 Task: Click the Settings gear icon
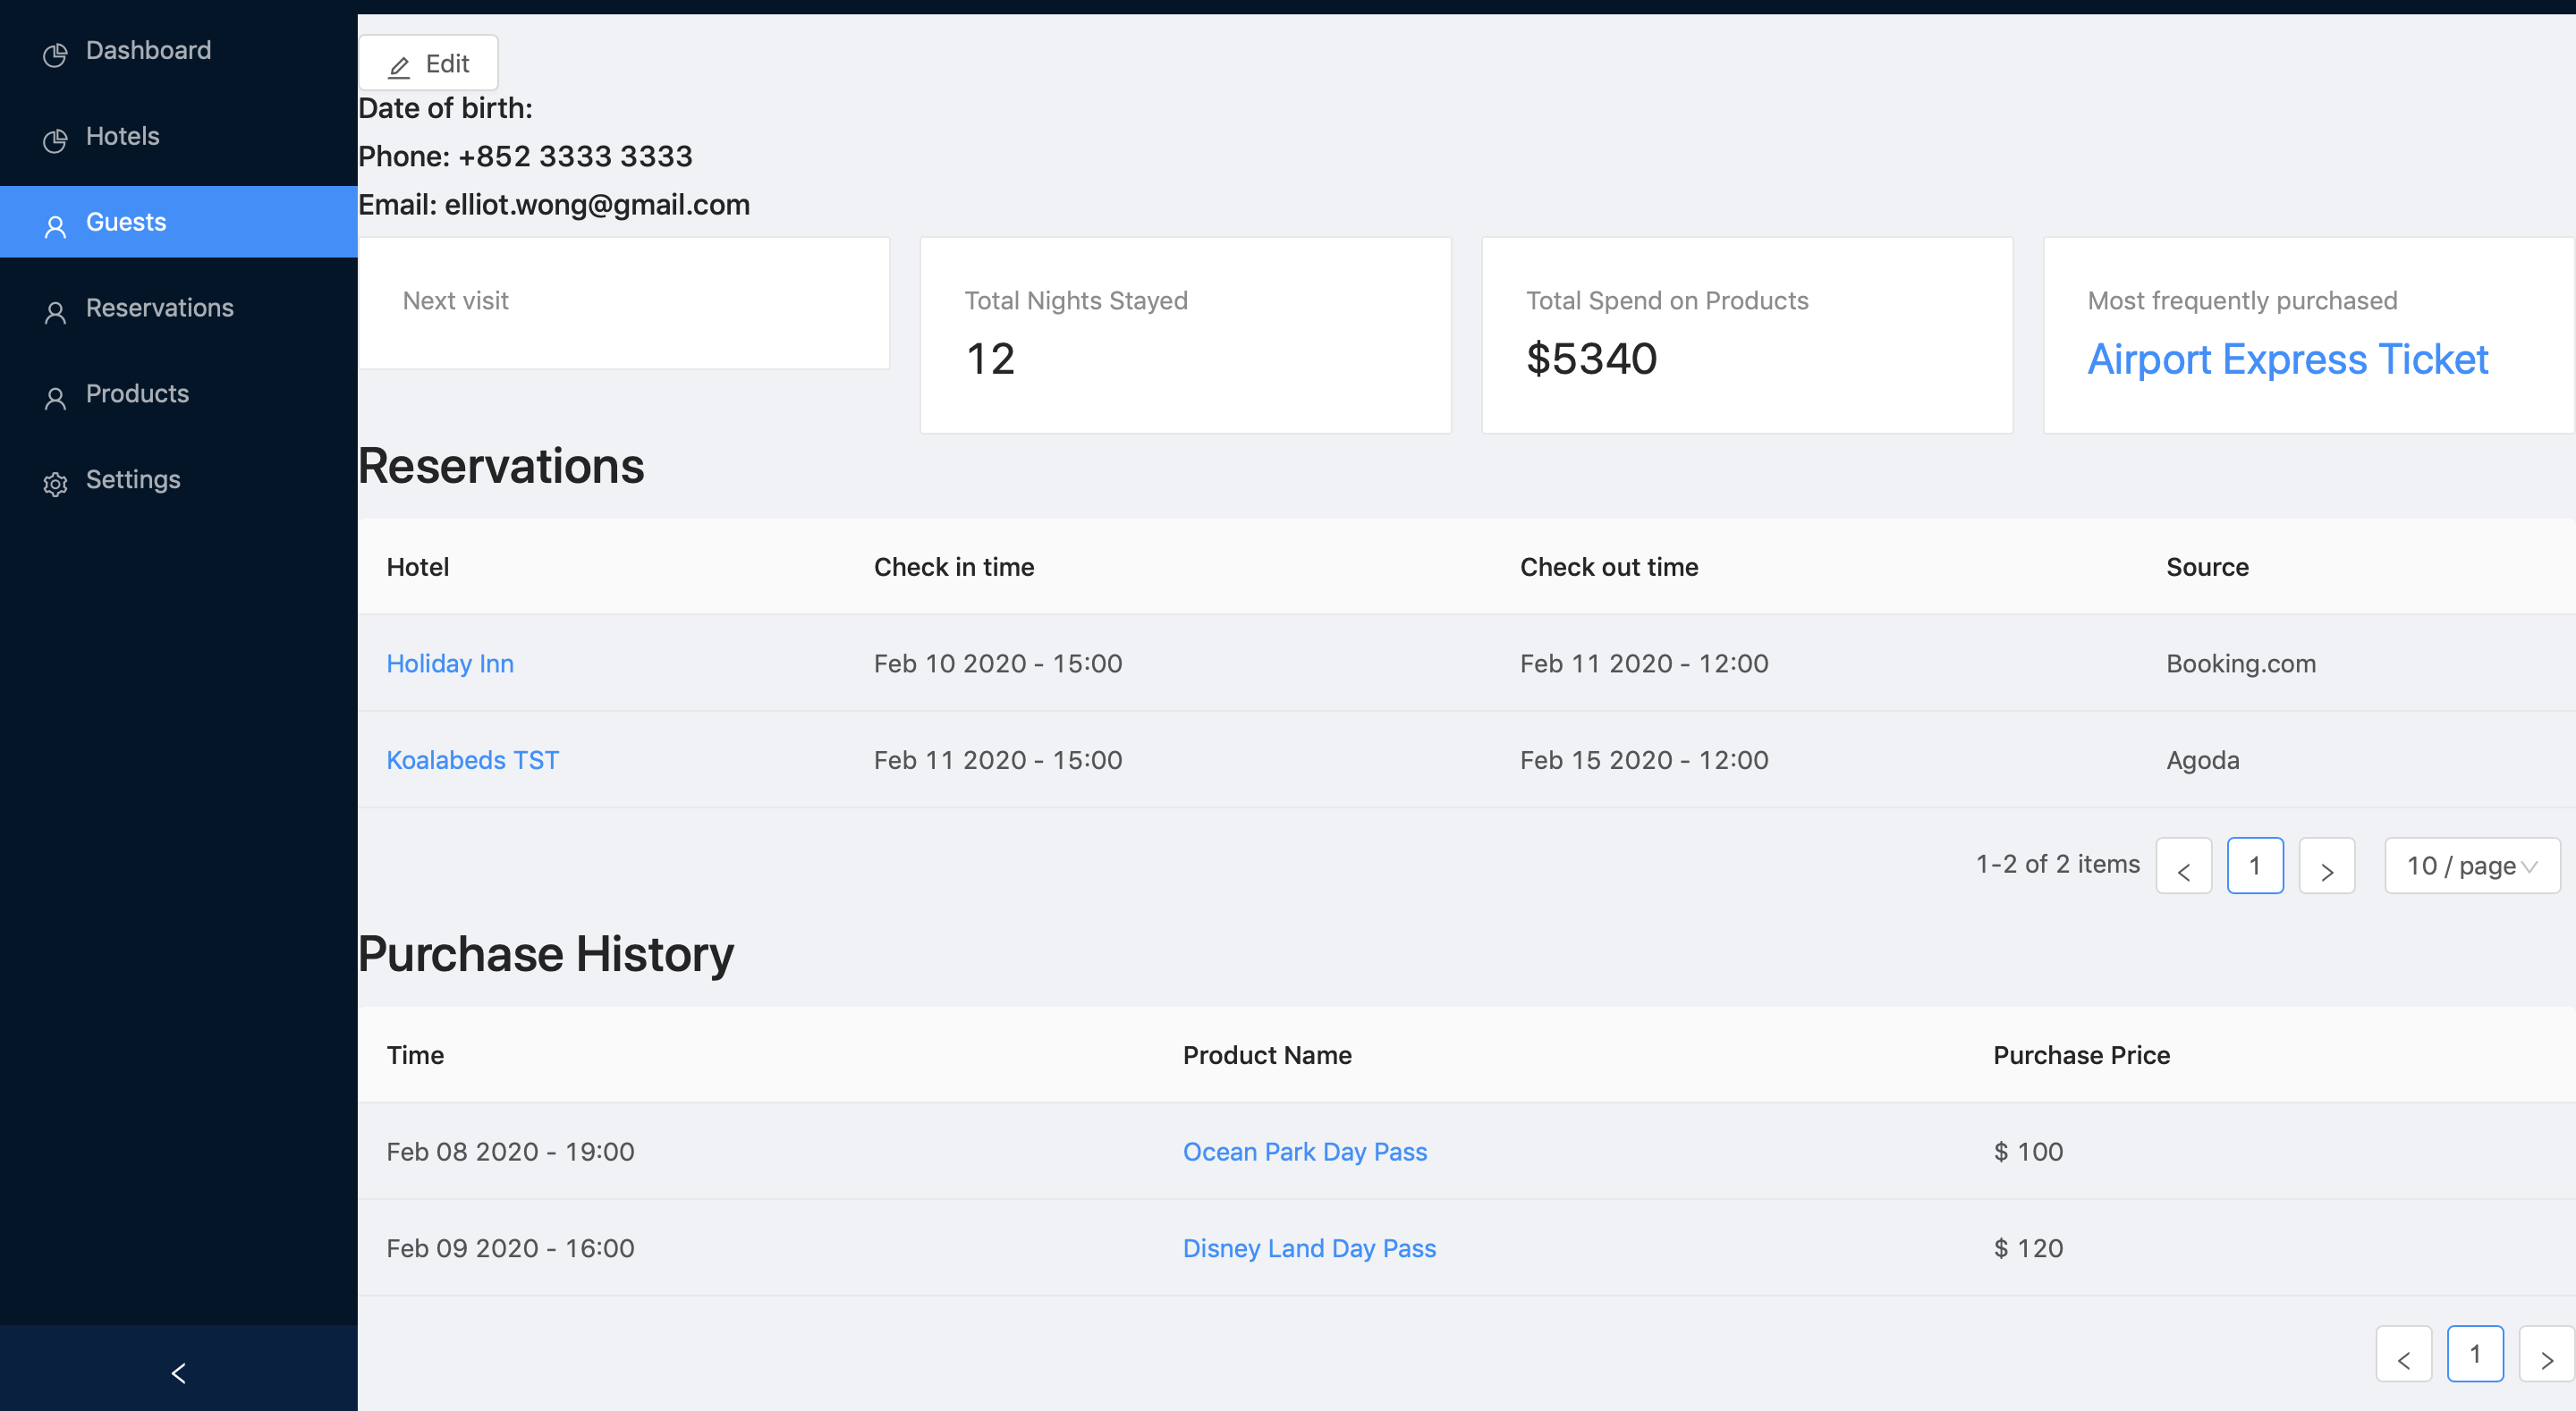(55, 483)
